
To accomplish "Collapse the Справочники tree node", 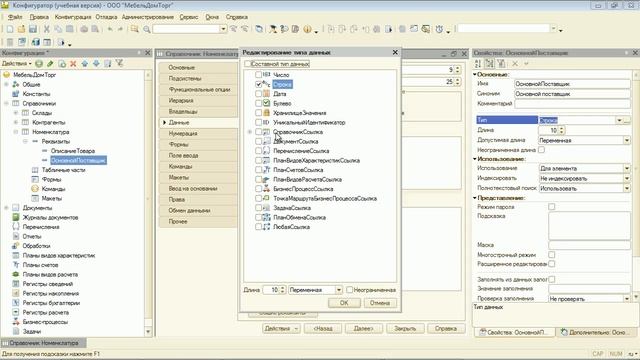I will point(6,103).
